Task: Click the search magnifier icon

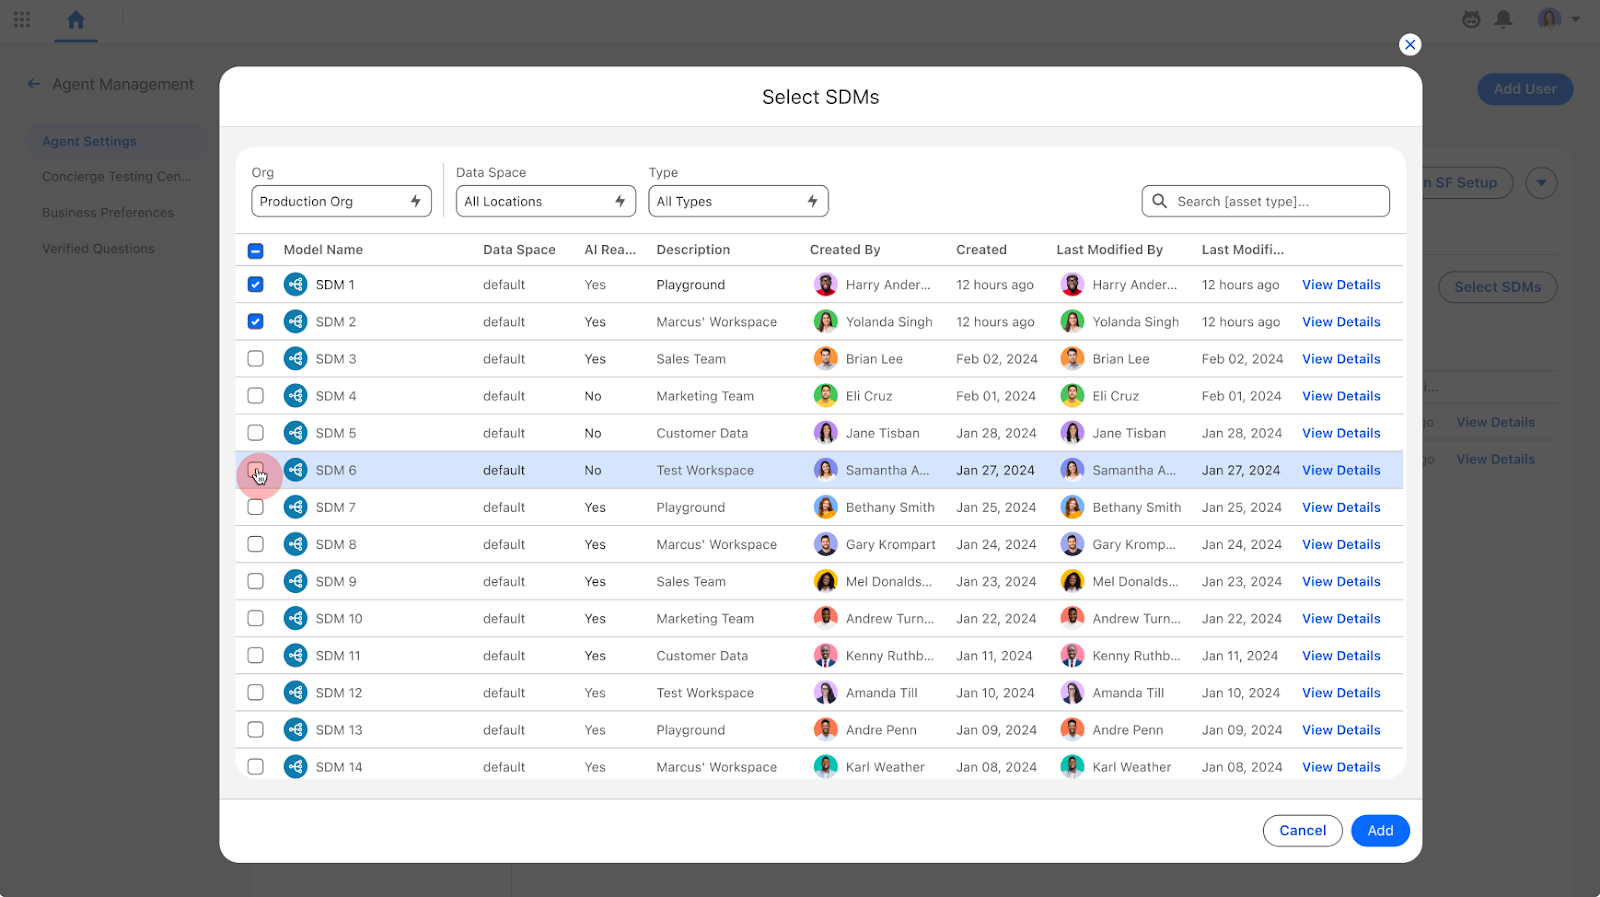Action: point(1159,201)
